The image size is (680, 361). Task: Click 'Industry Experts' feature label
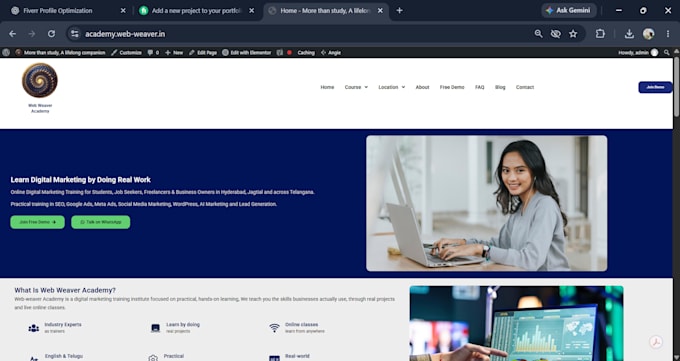click(x=63, y=325)
